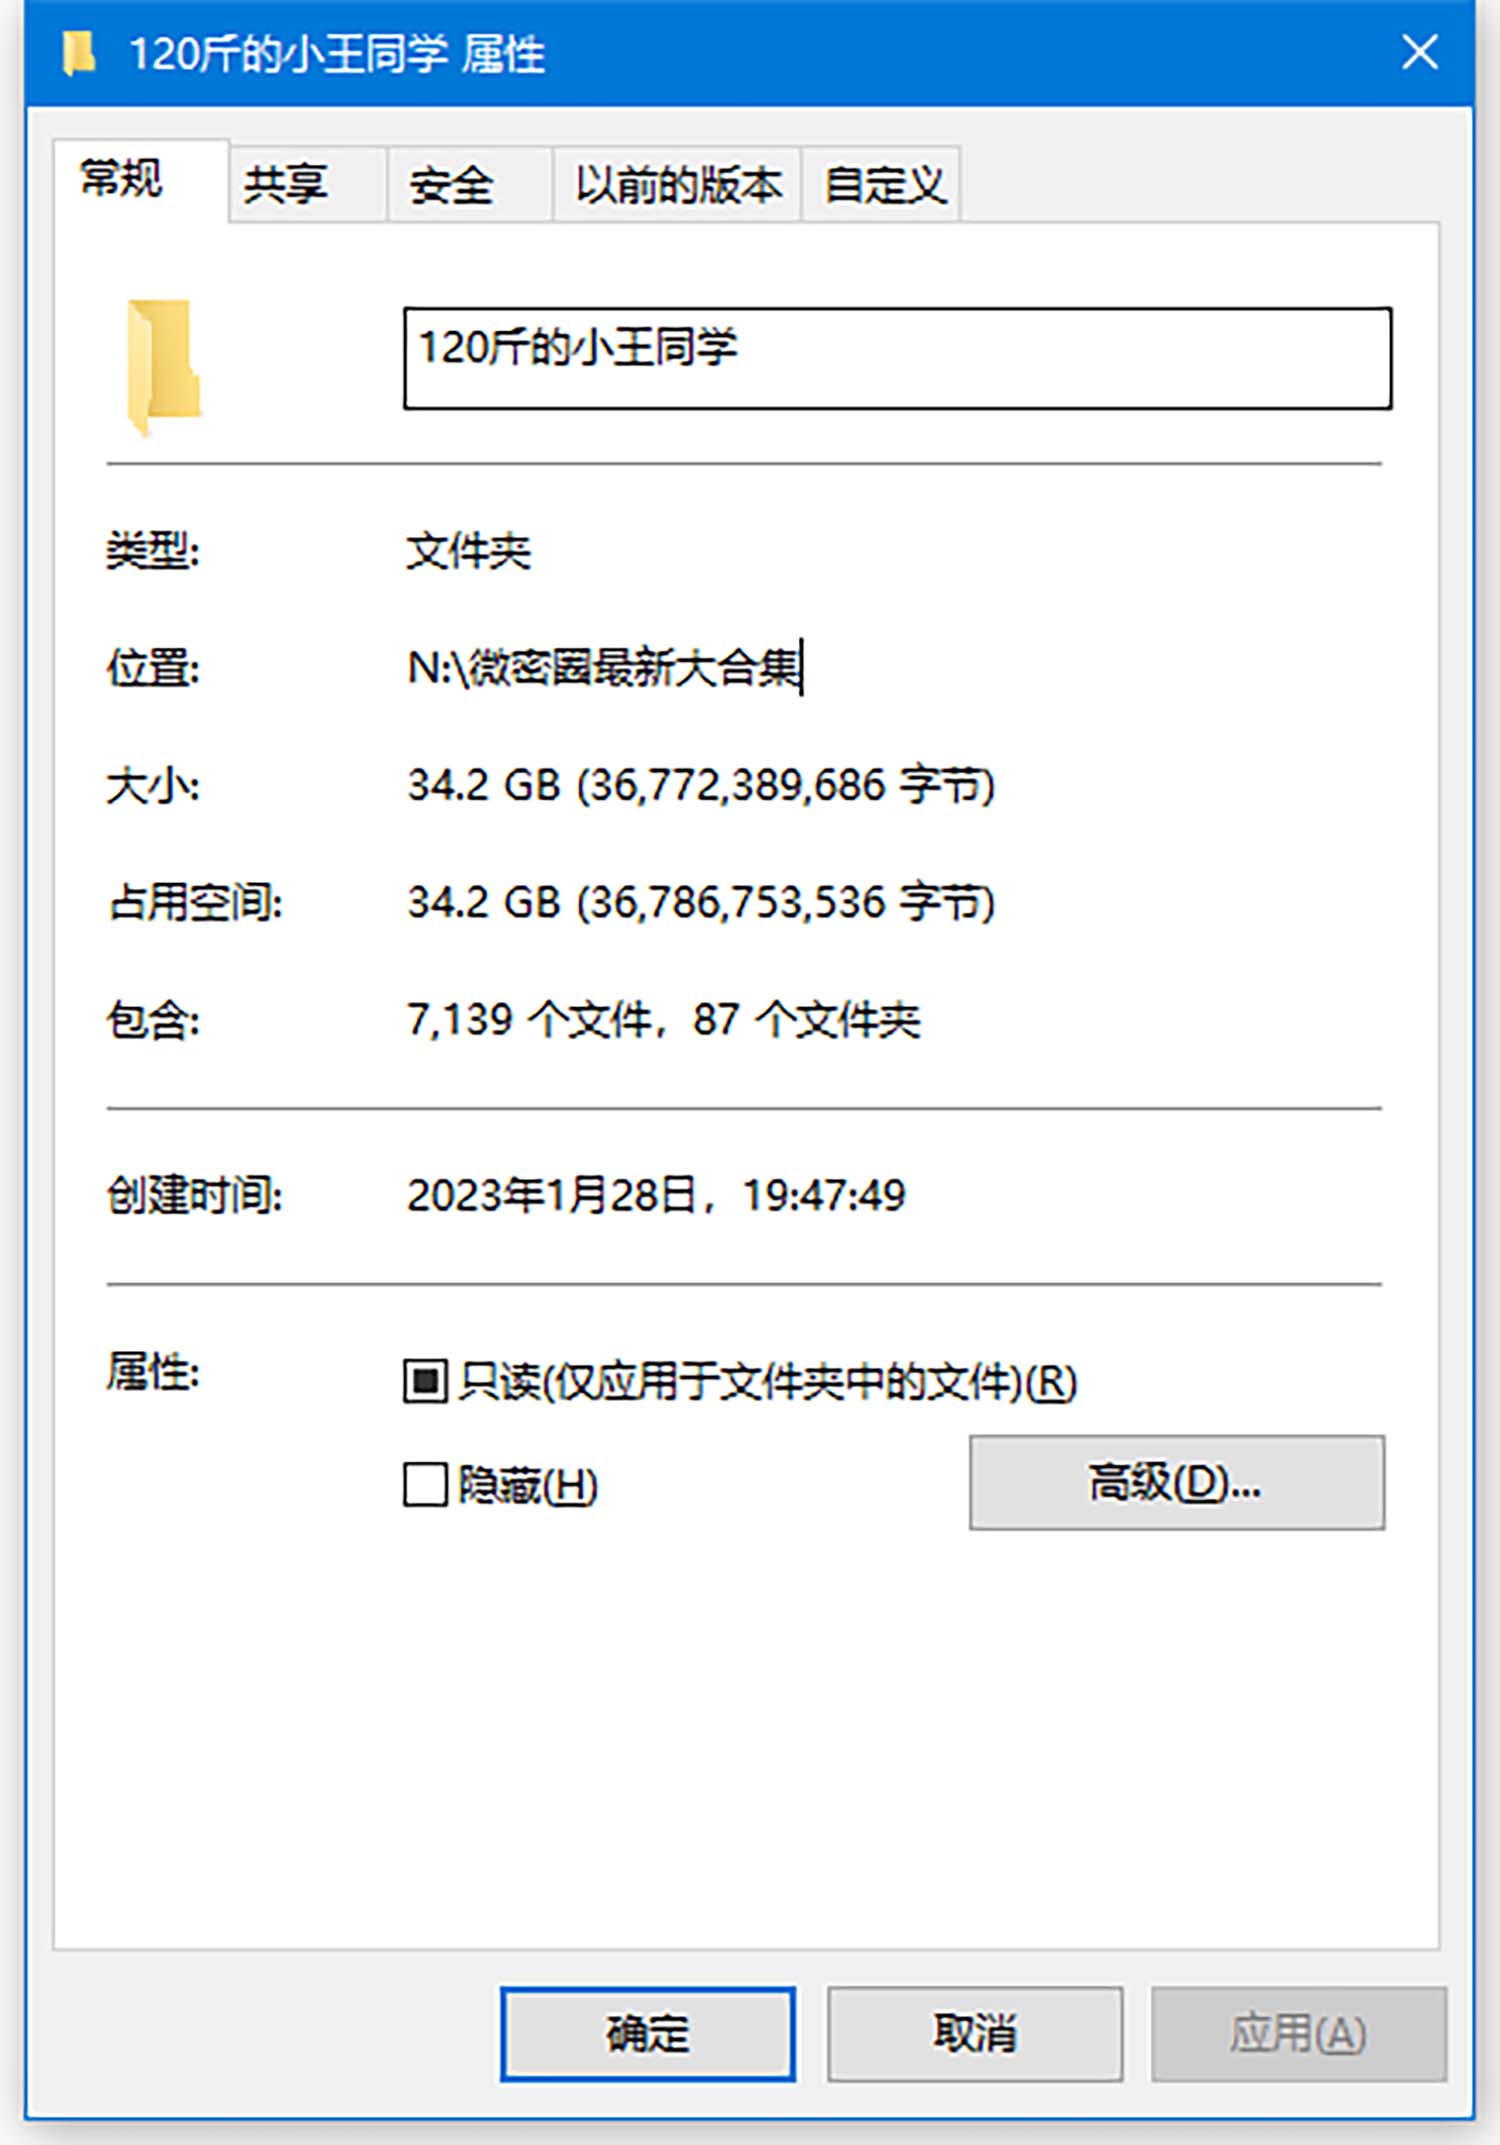Toggle the 只读 read-only checkbox
1500x2145 pixels.
(x=425, y=1381)
